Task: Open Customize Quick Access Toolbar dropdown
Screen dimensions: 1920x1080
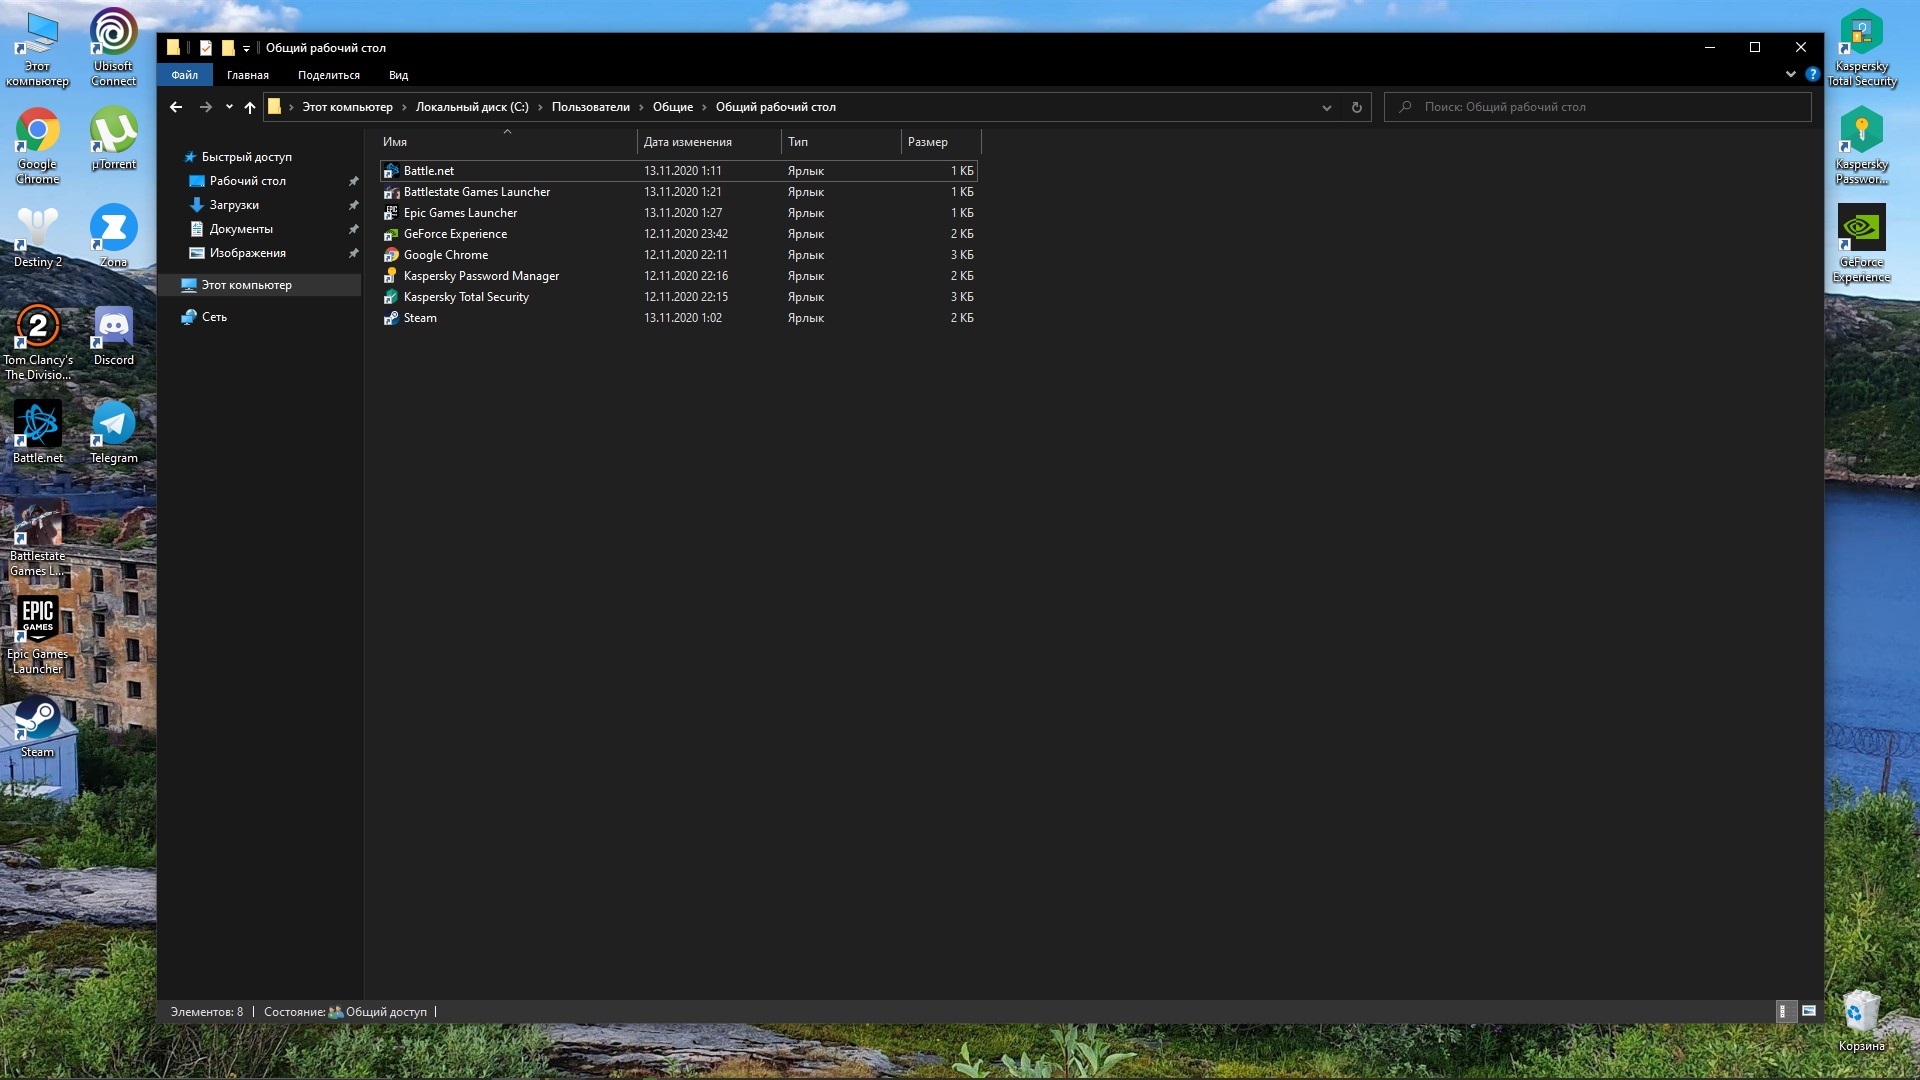Action: (246, 48)
